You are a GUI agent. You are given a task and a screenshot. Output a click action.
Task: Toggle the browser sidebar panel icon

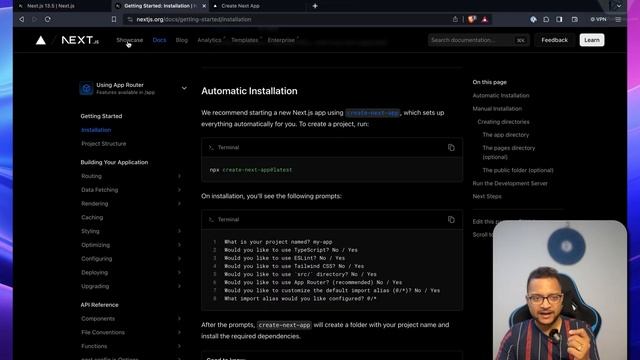tap(559, 19)
